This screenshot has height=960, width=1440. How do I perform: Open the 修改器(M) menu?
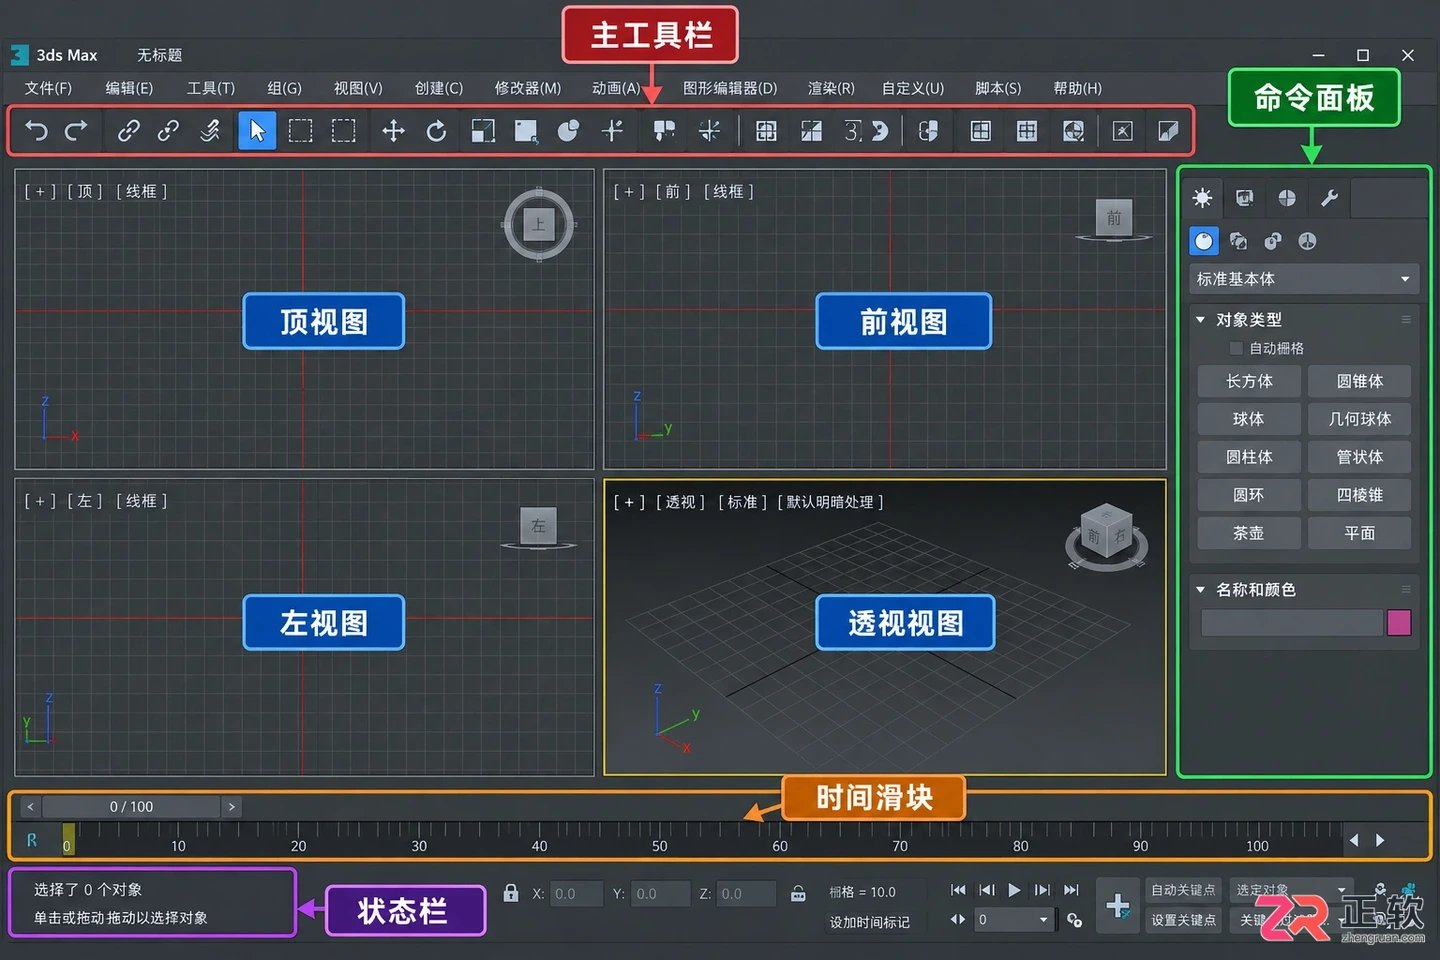coord(528,88)
